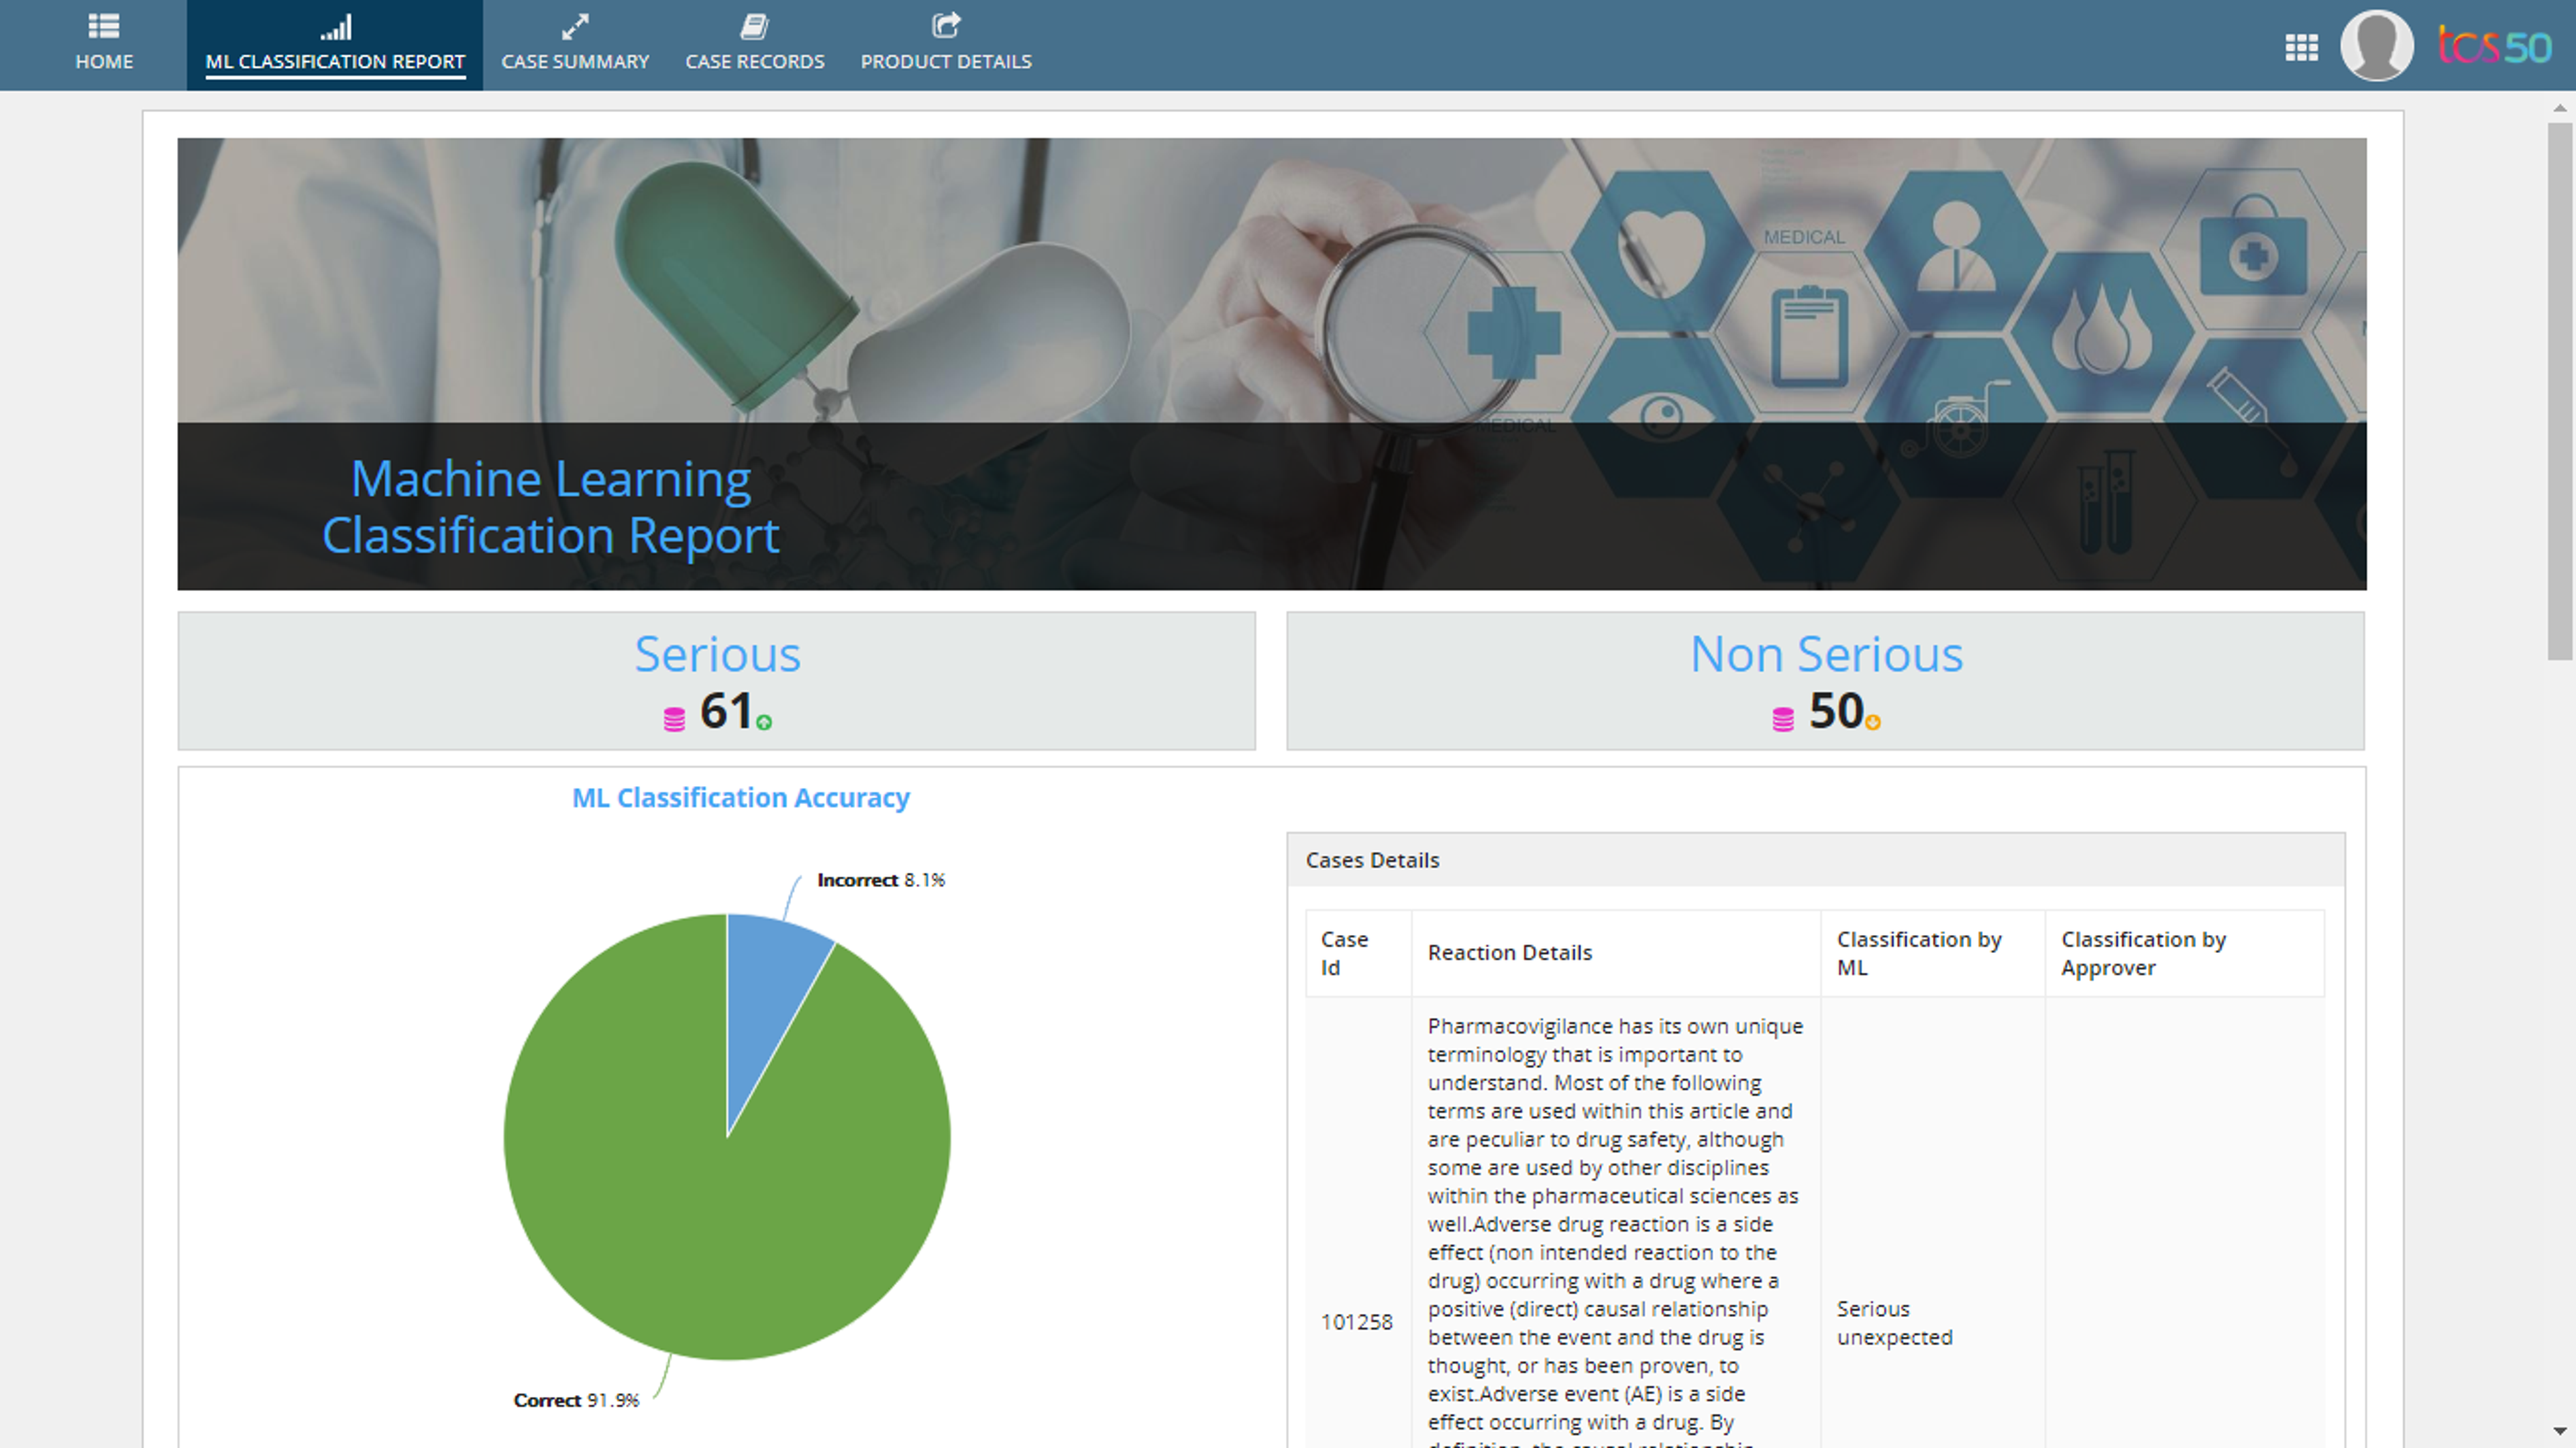
Task: Click the Non Serious count 50
Action: coord(1836,711)
